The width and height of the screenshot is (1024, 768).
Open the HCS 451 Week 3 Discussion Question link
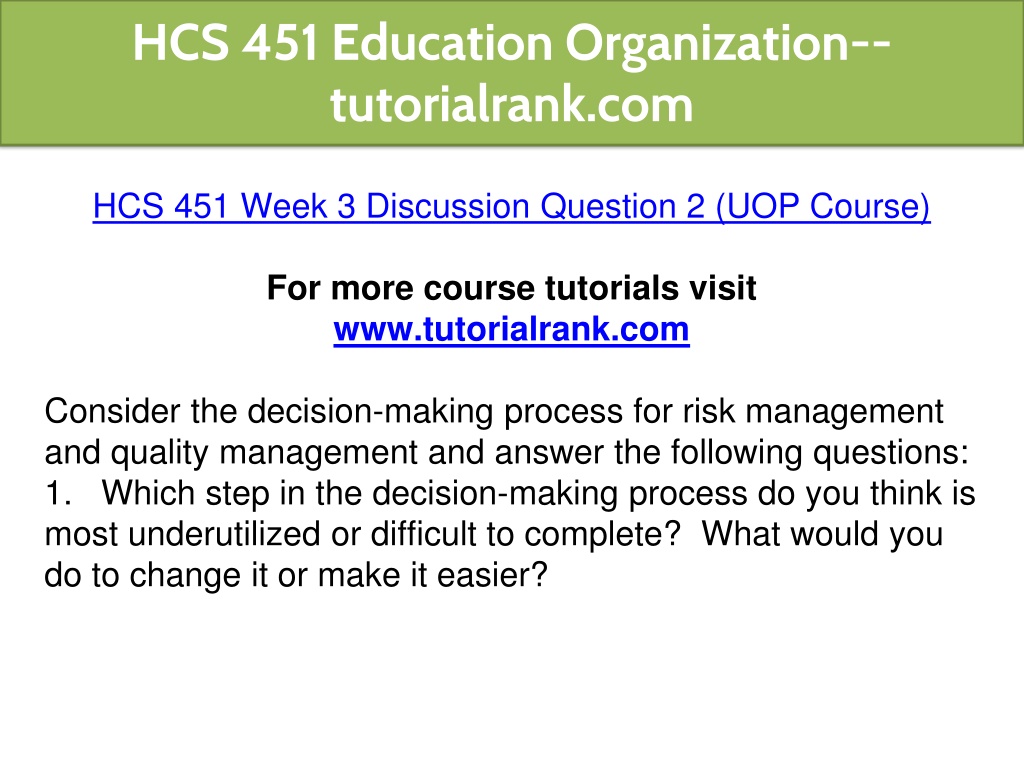coord(511,207)
